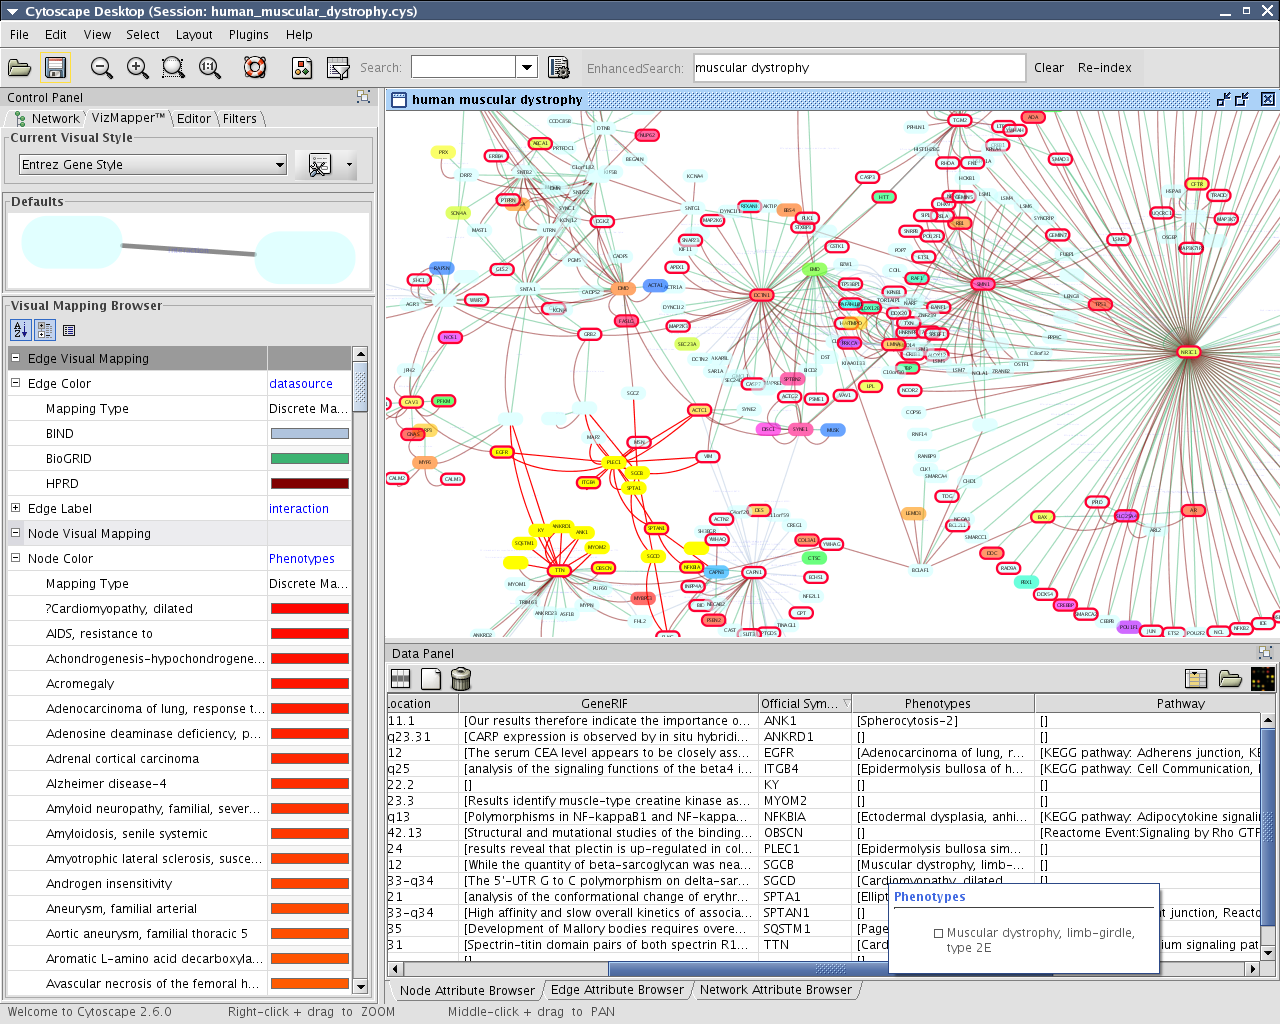Switch to the Edge Attribute Browser tab

617,990
